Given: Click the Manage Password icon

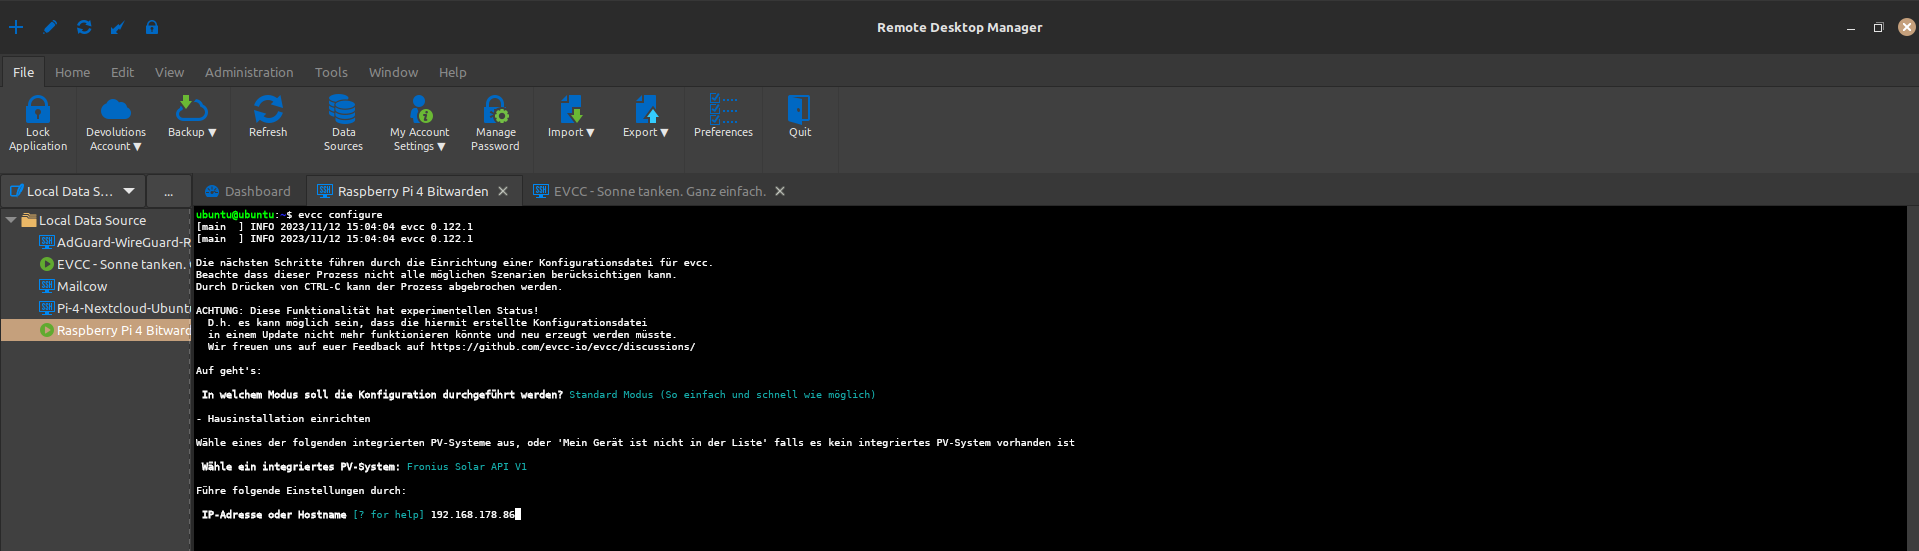Looking at the screenshot, I should pos(495,110).
